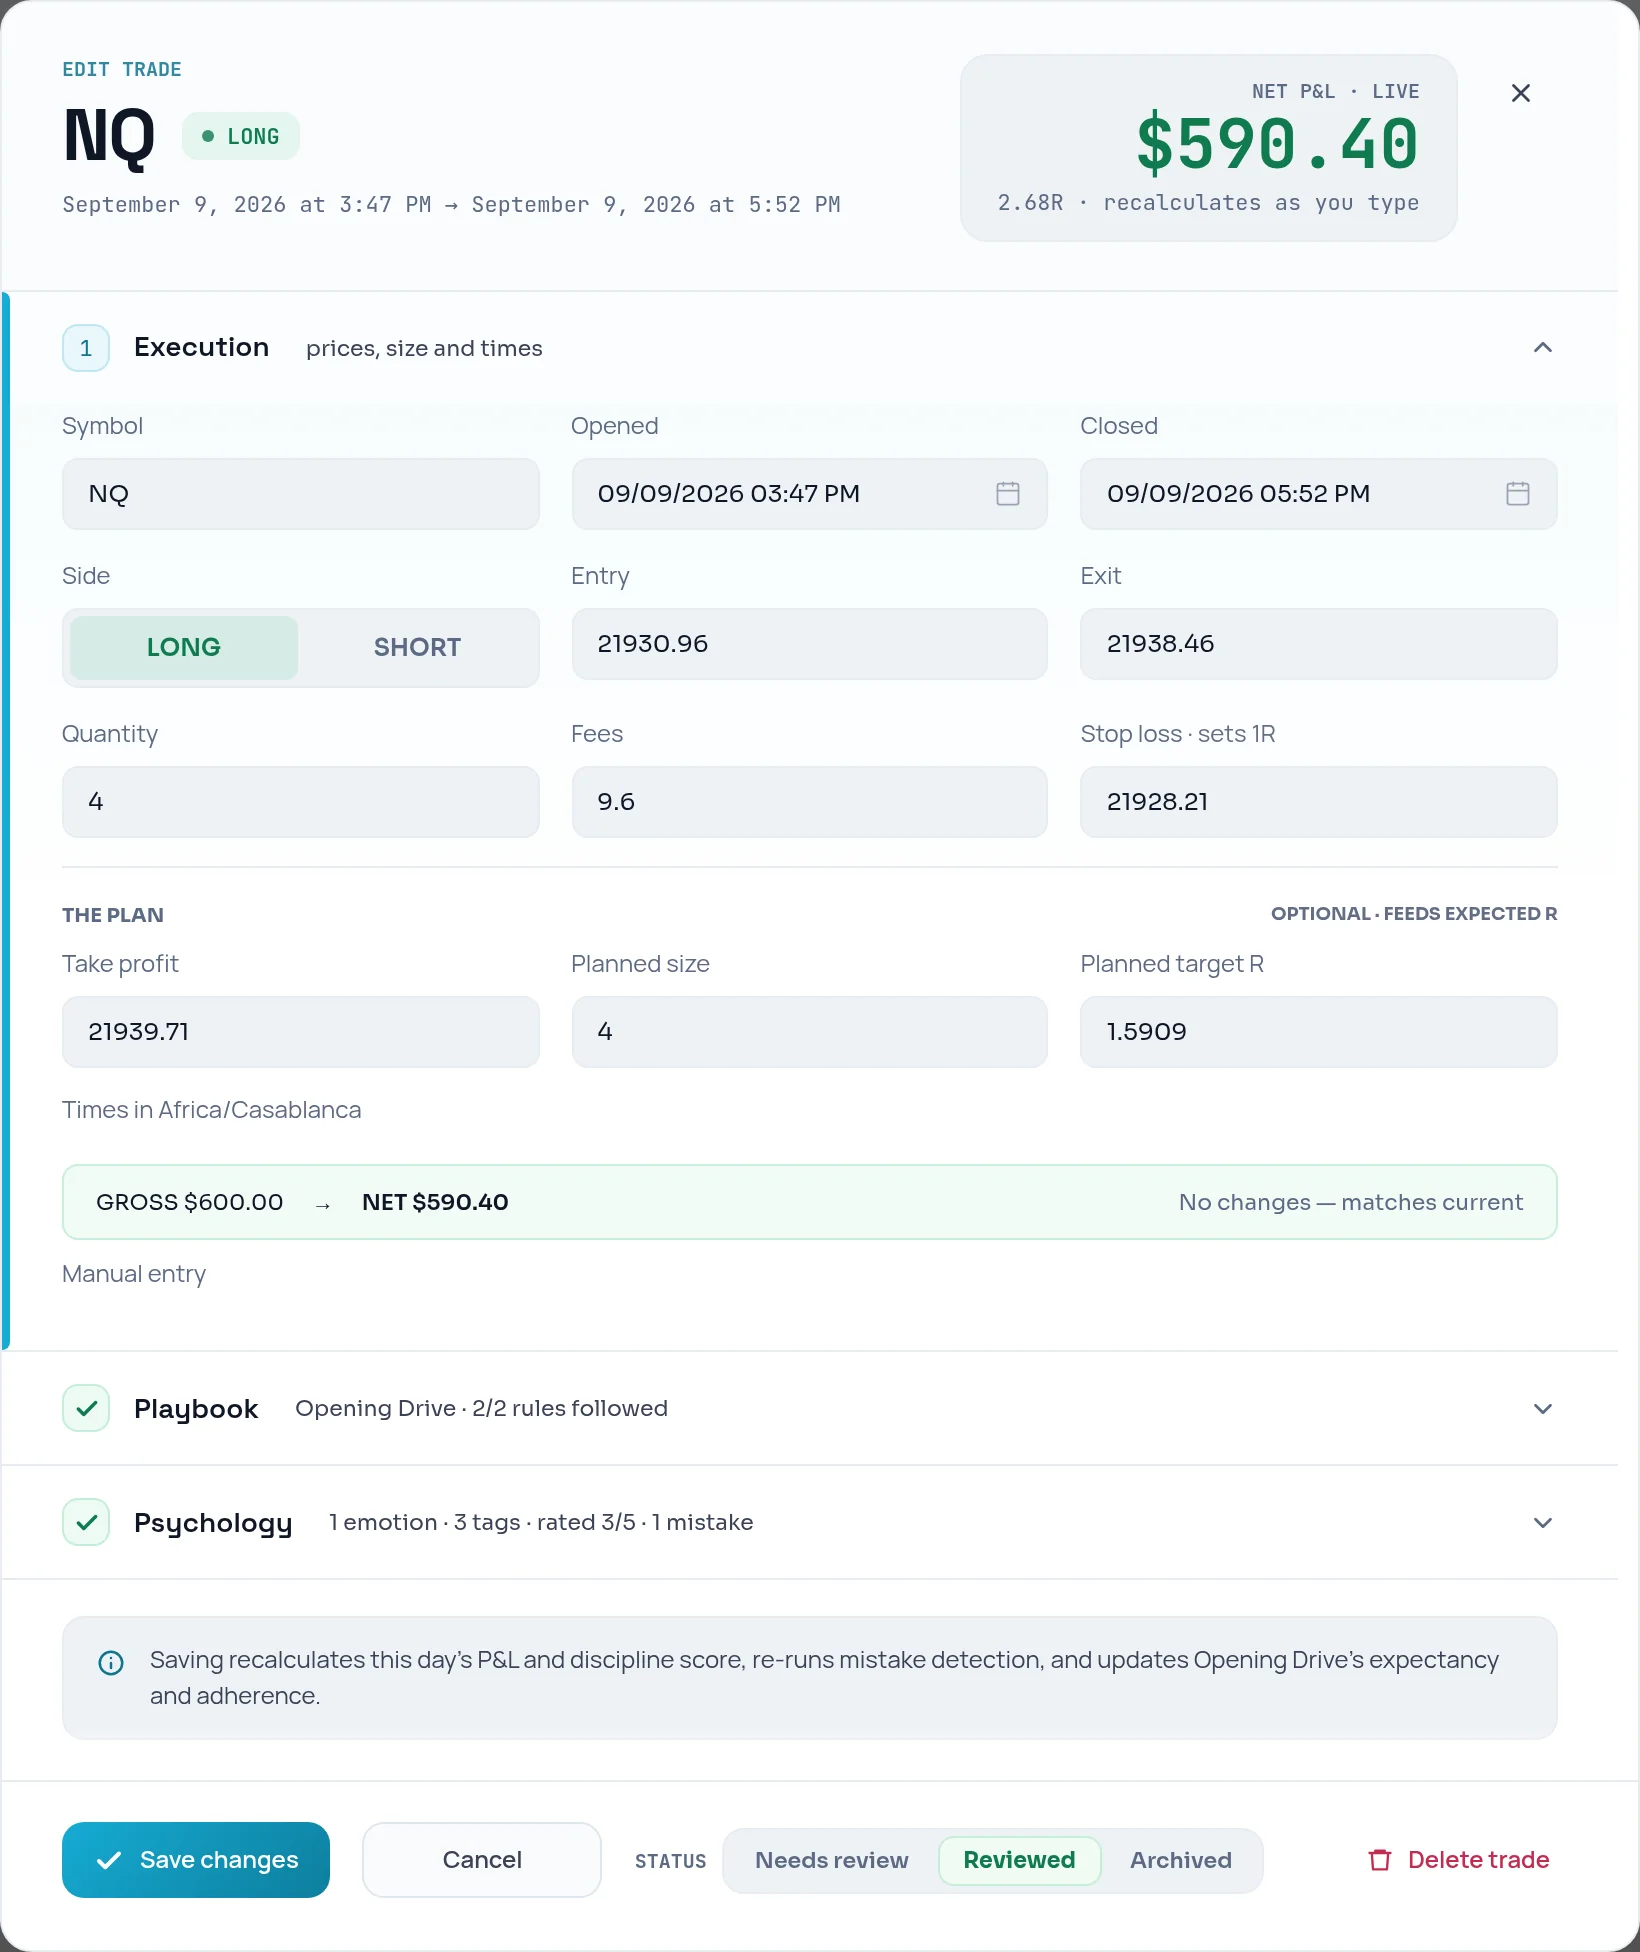Click the 'EDIT TRADE' heading label
The height and width of the screenshot is (1952, 1640).
pos(122,70)
